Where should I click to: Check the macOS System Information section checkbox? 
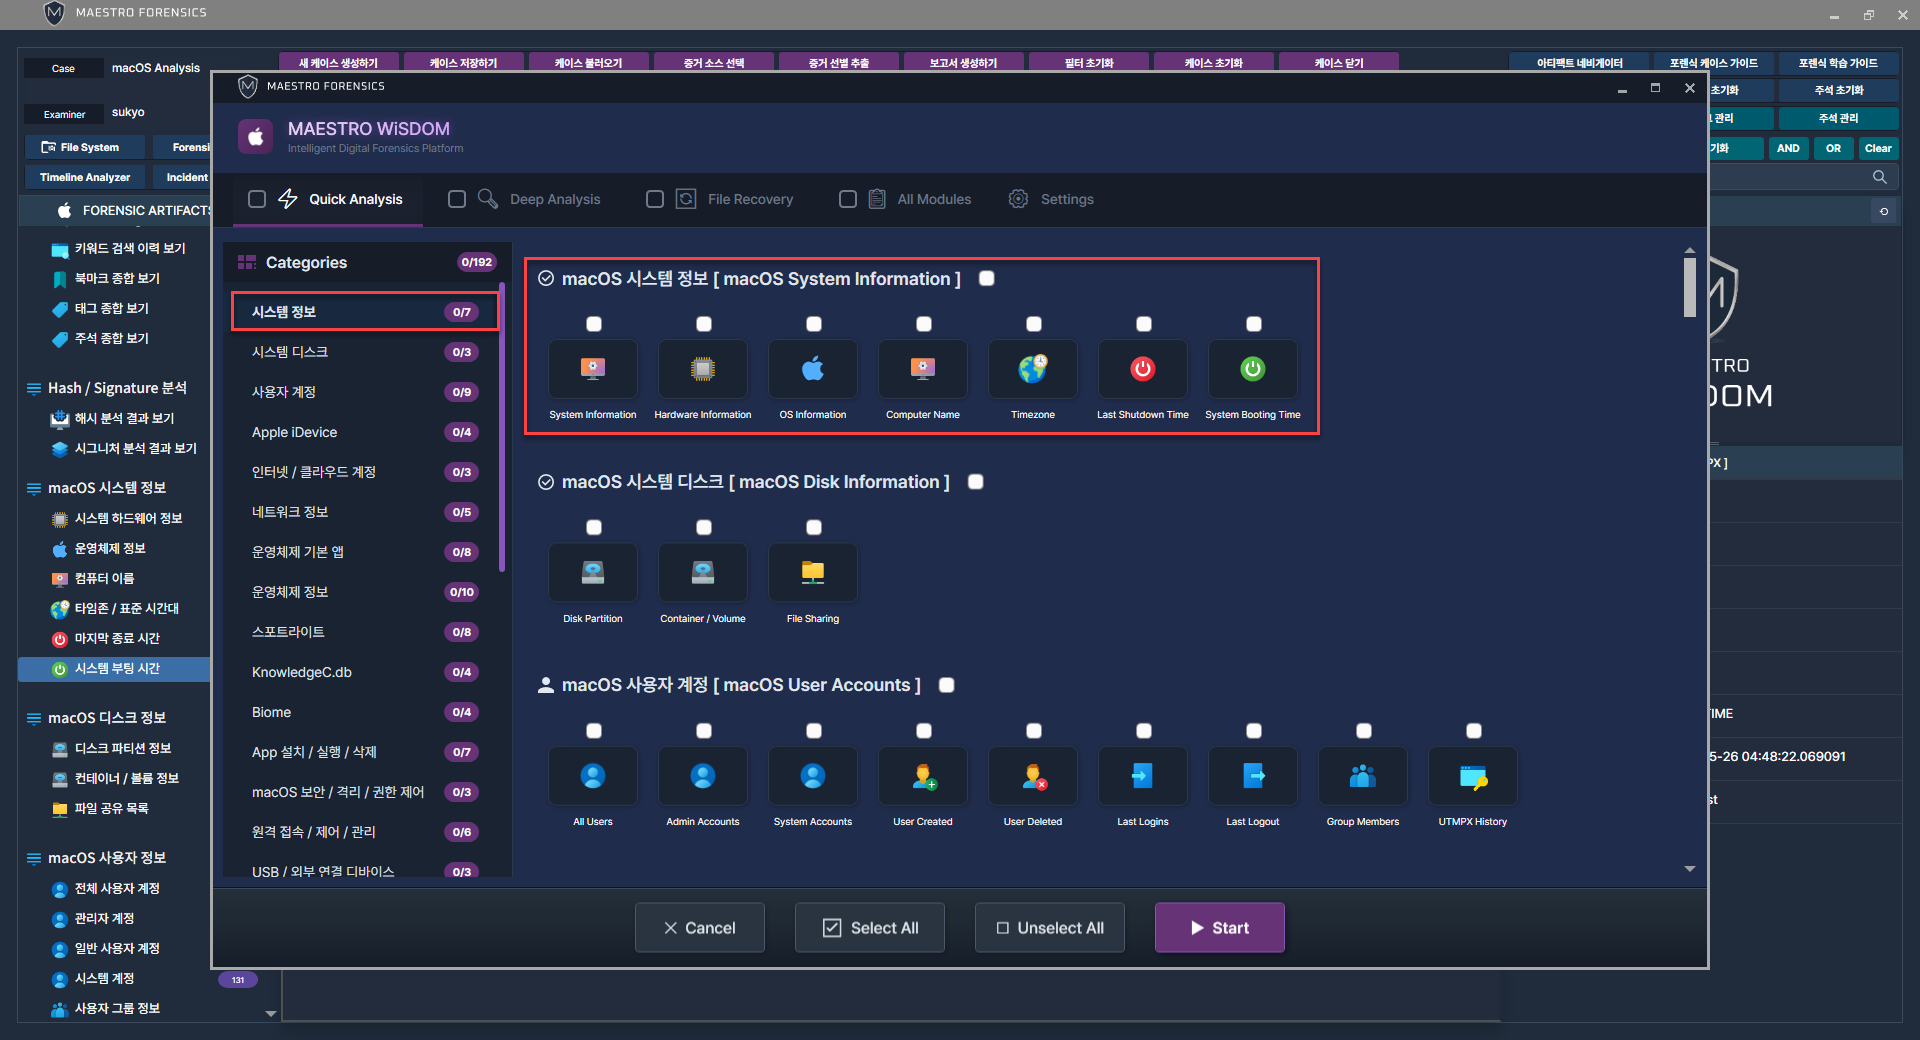(987, 279)
